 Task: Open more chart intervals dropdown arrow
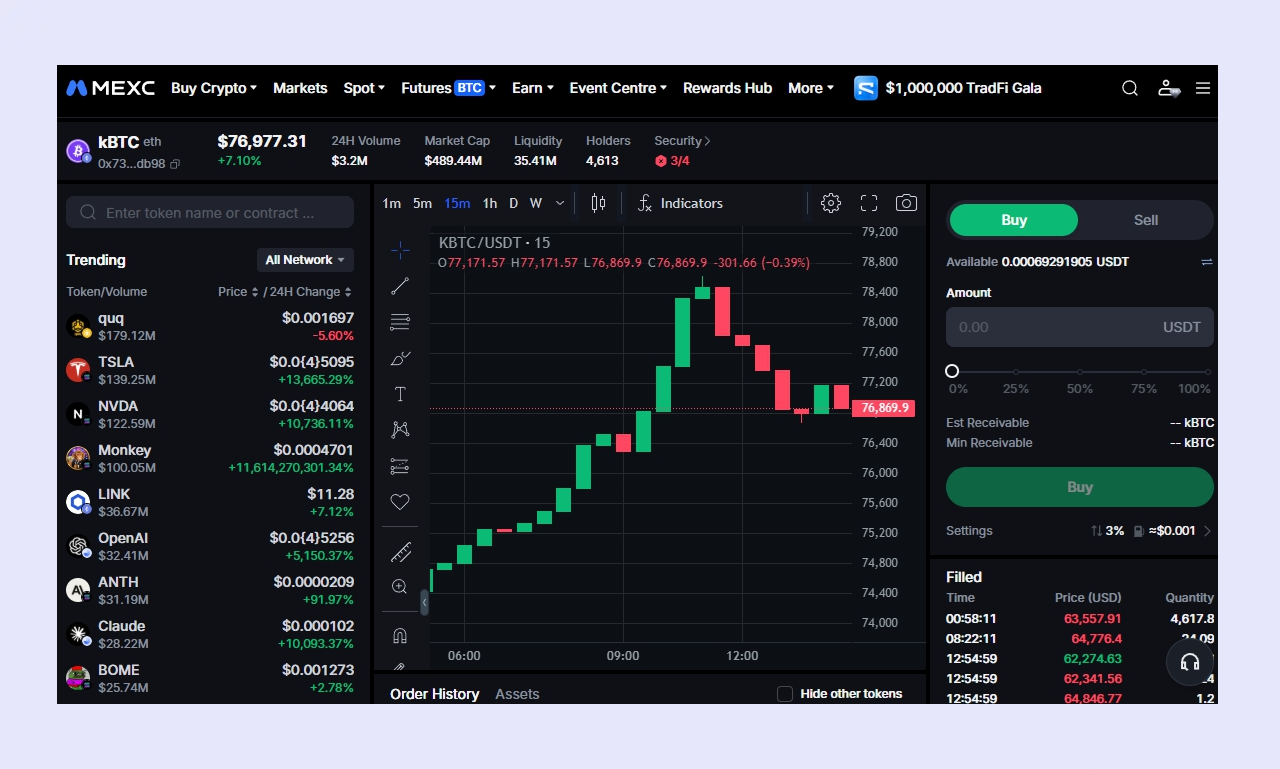560,203
